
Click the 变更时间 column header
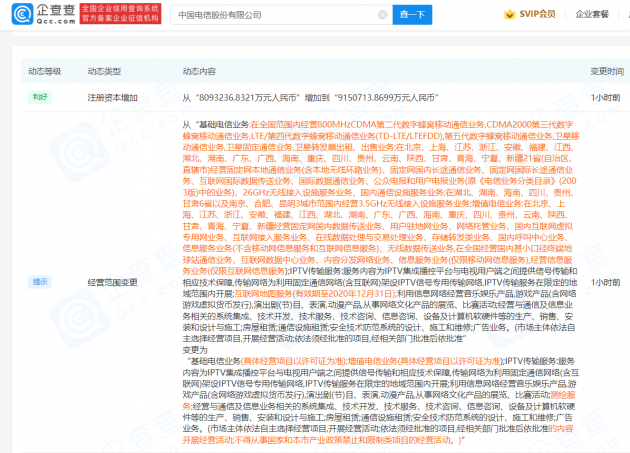607,71
